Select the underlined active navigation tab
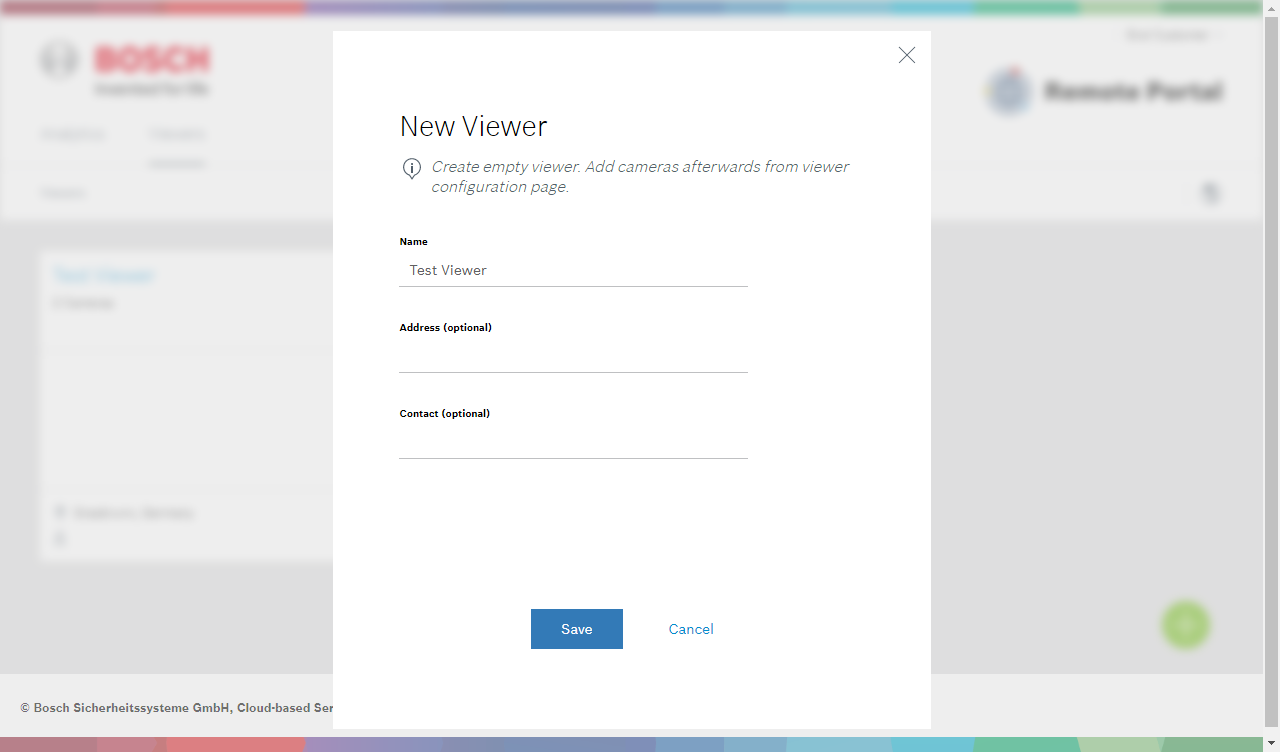 pyautogui.click(x=177, y=134)
